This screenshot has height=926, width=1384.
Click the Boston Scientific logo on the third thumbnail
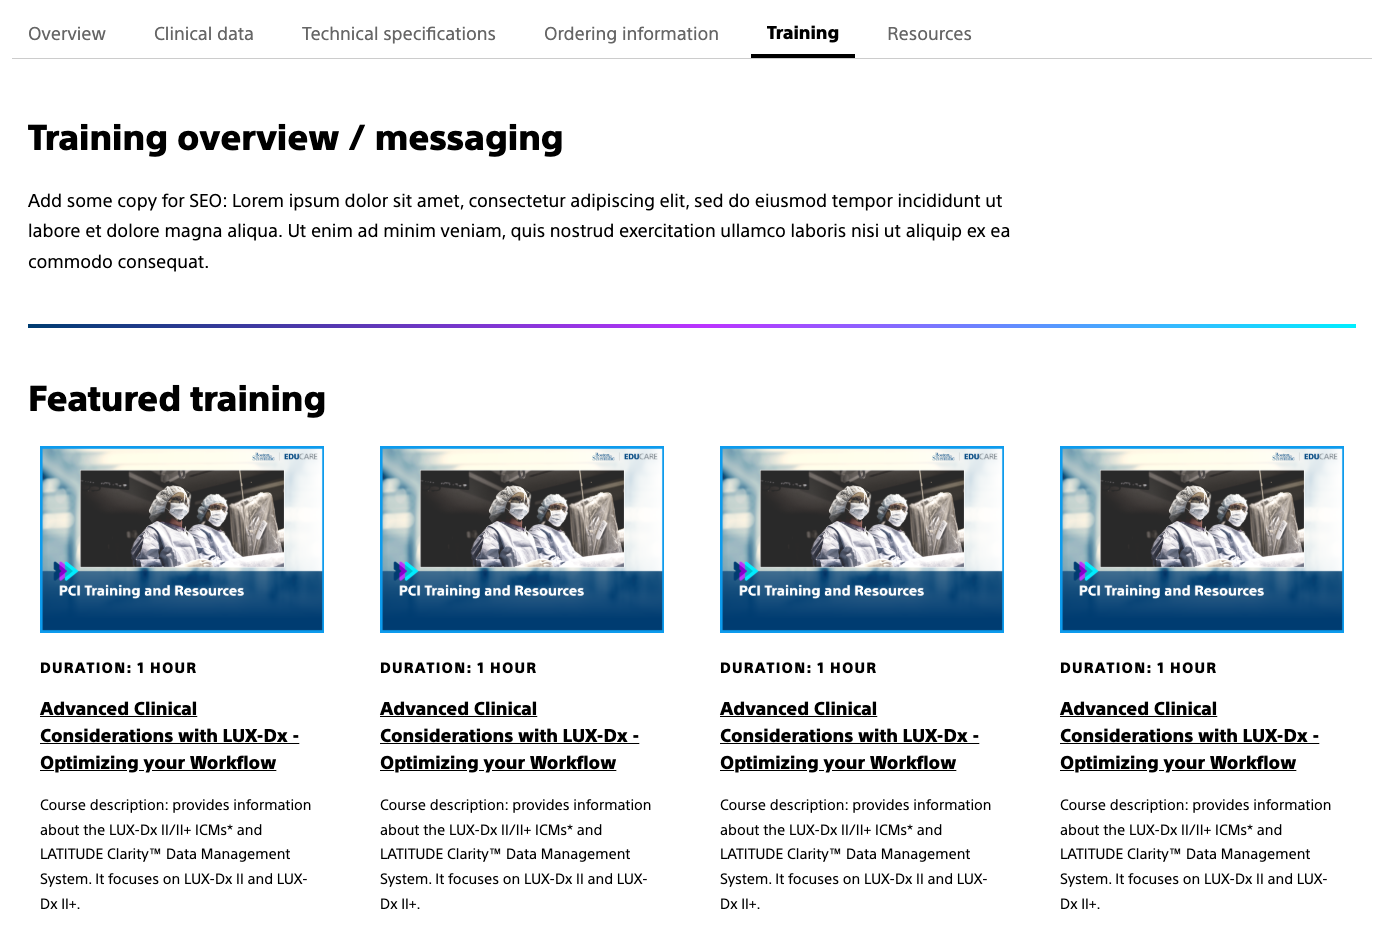943,456
